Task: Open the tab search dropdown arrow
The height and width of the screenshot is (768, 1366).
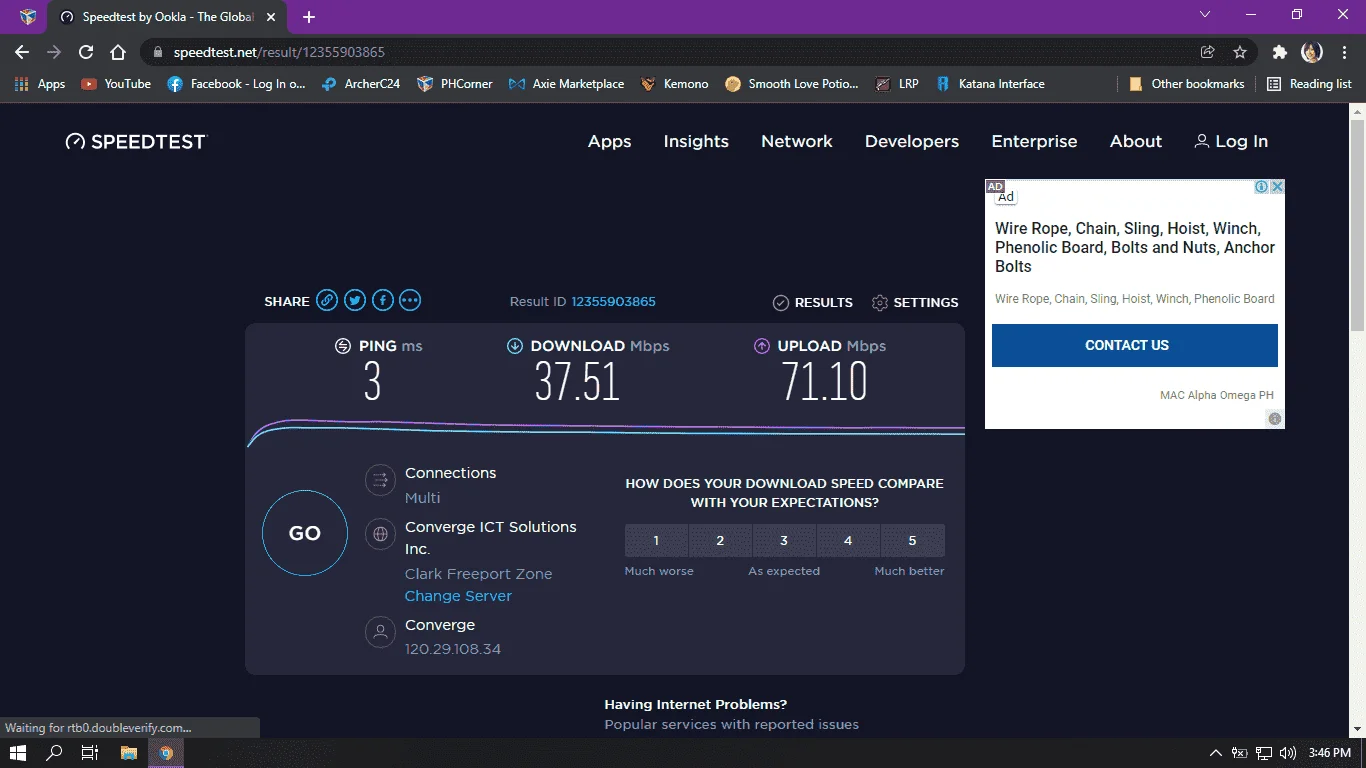Action: coord(1205,15)
